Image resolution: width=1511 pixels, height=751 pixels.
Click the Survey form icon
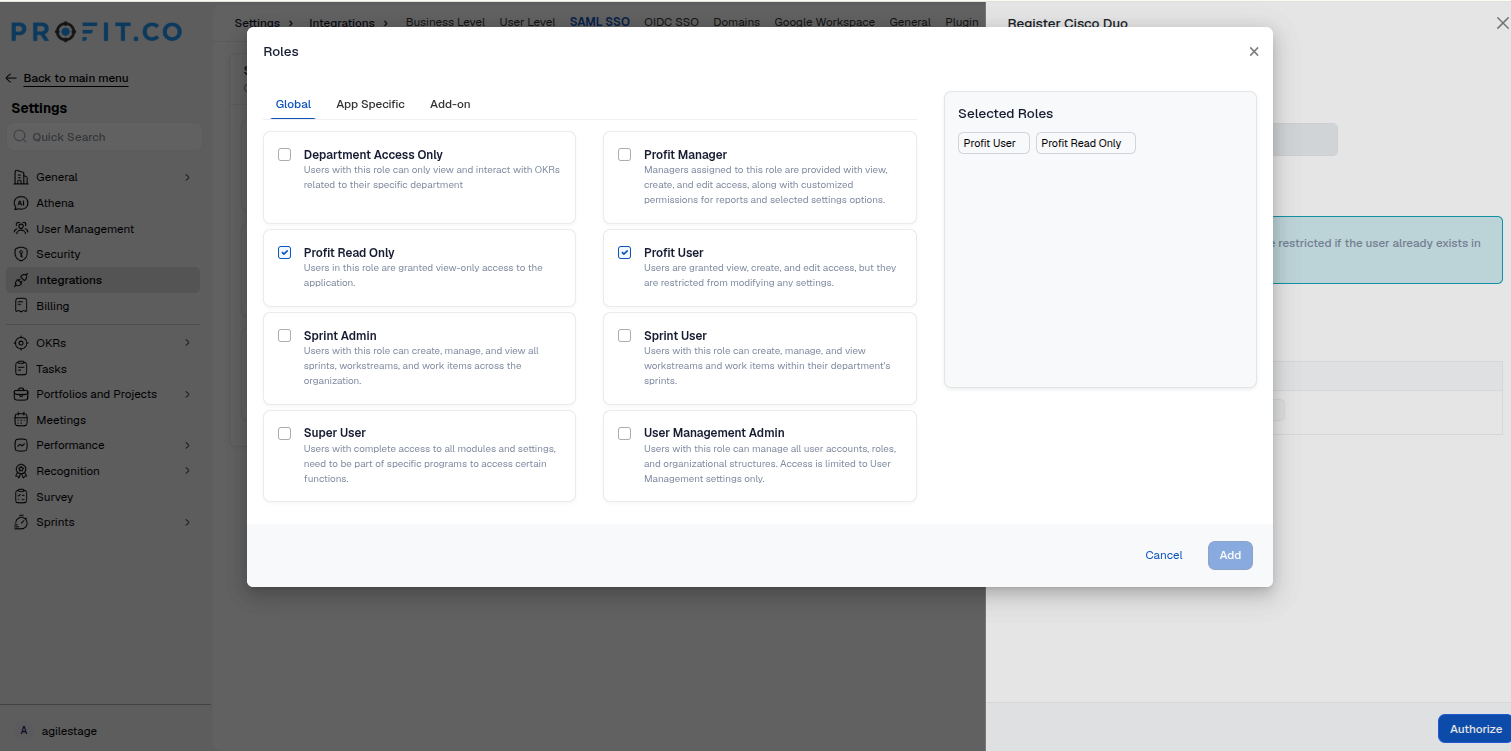[x=21, y=497]
